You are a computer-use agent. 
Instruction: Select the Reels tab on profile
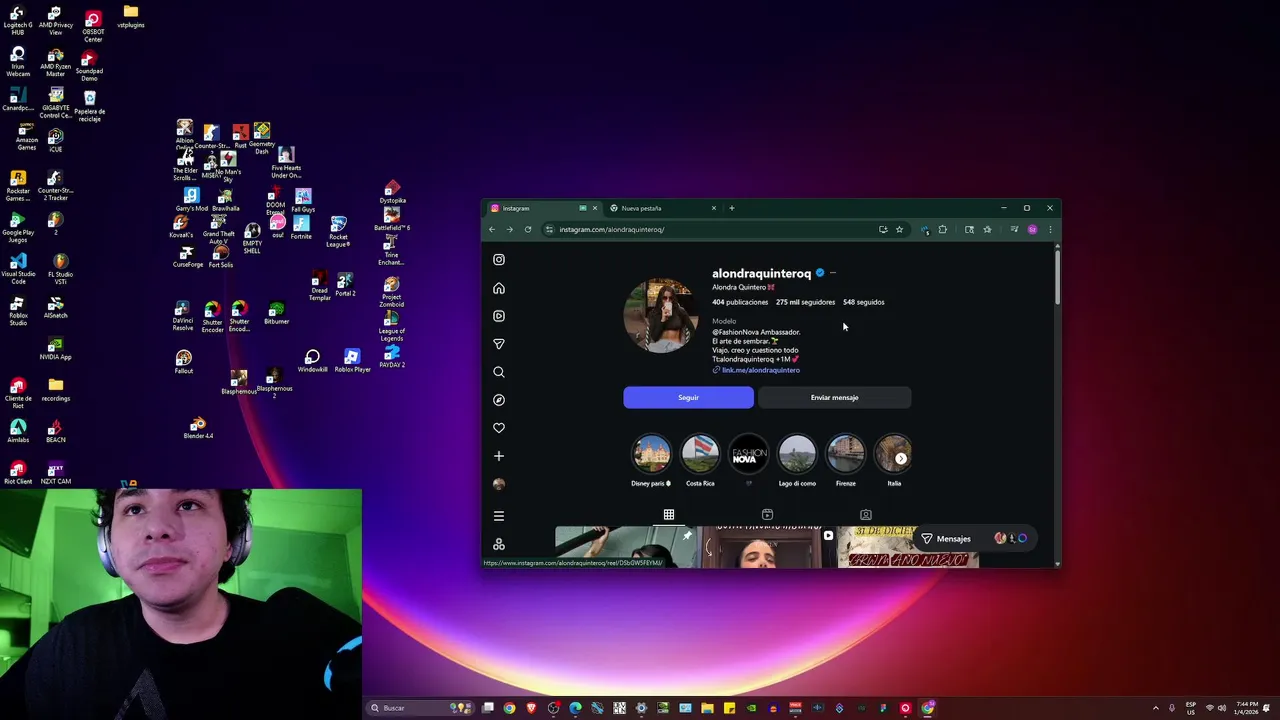point(767,515)
